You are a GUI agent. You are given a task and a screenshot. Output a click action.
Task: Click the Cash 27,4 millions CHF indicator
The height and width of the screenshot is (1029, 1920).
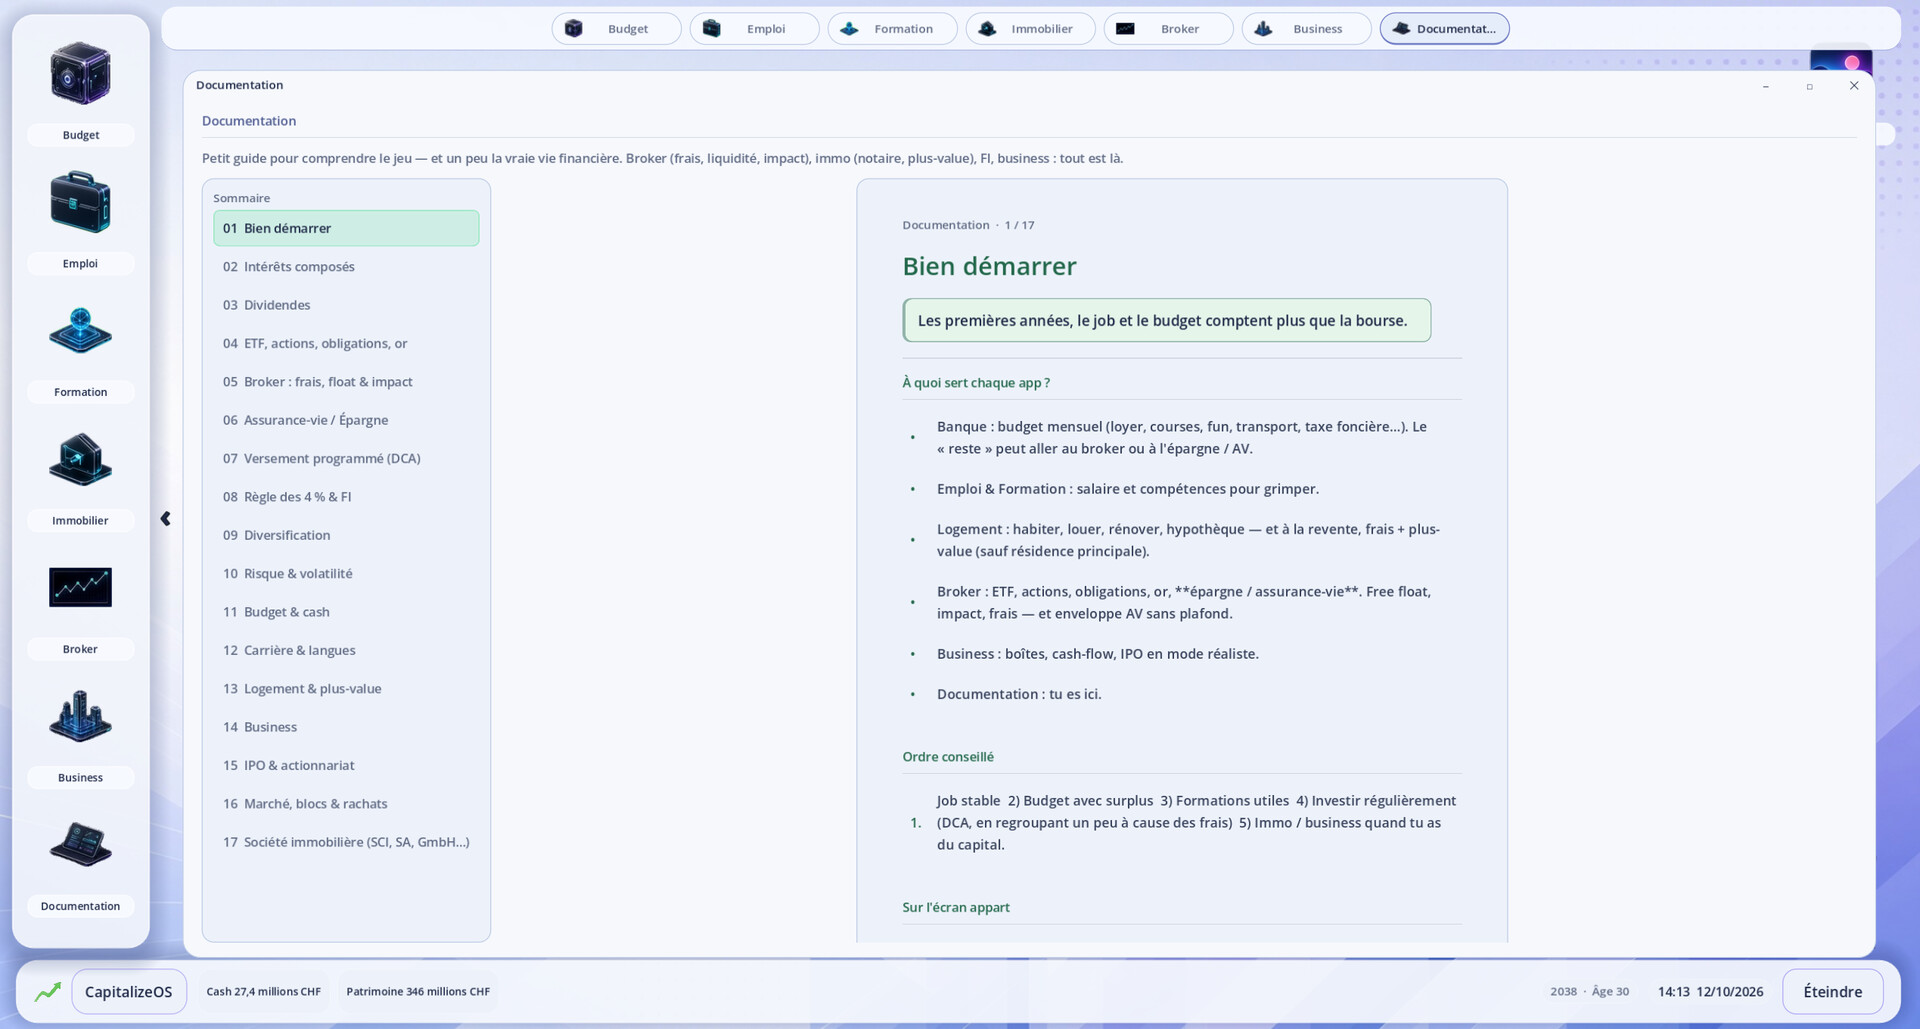click(264, 992)
